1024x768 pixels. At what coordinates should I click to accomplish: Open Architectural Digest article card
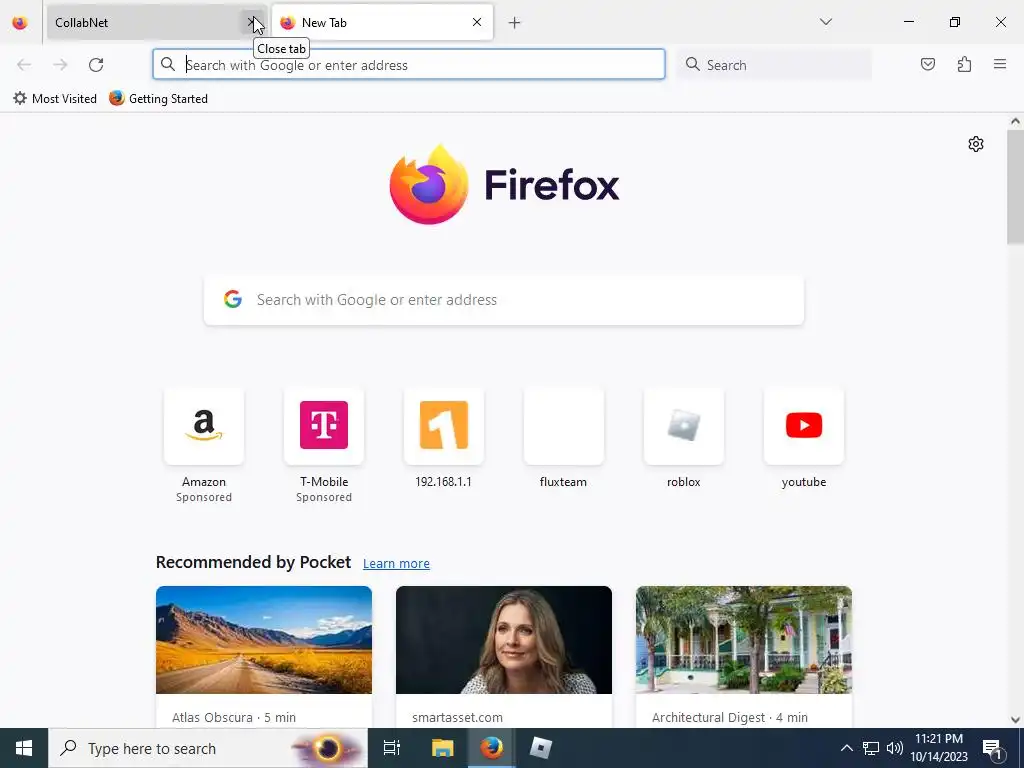click(x=744, y=657)
